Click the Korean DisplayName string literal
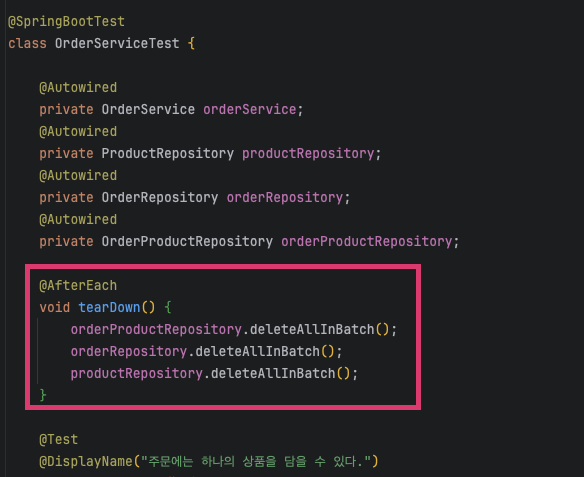The image size is (584, 477). tap(256, 462)
